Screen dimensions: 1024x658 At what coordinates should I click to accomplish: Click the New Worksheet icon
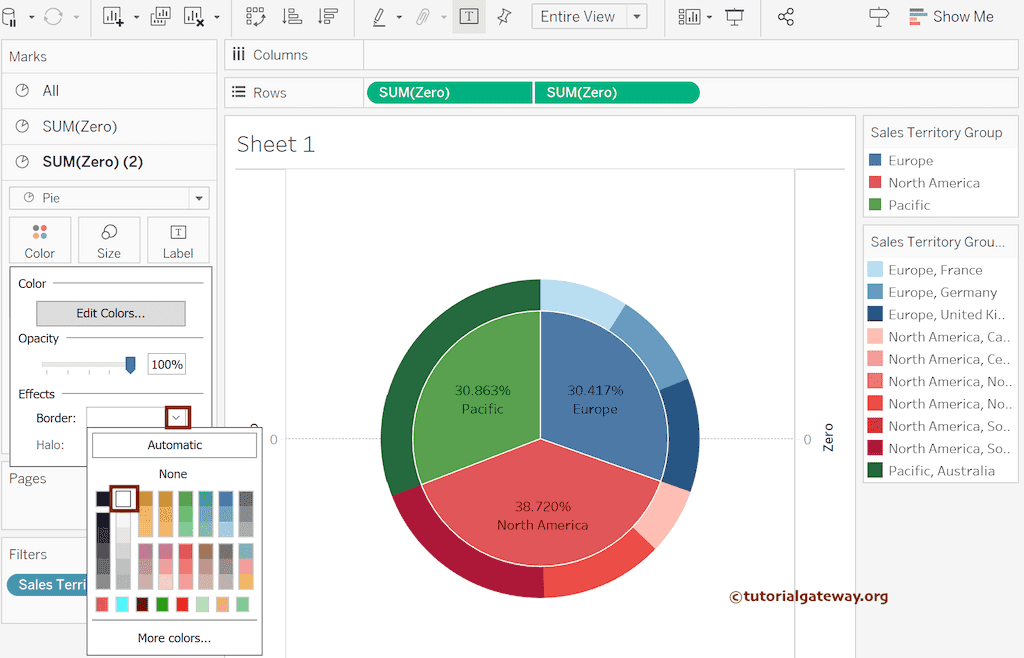[112, 17]
